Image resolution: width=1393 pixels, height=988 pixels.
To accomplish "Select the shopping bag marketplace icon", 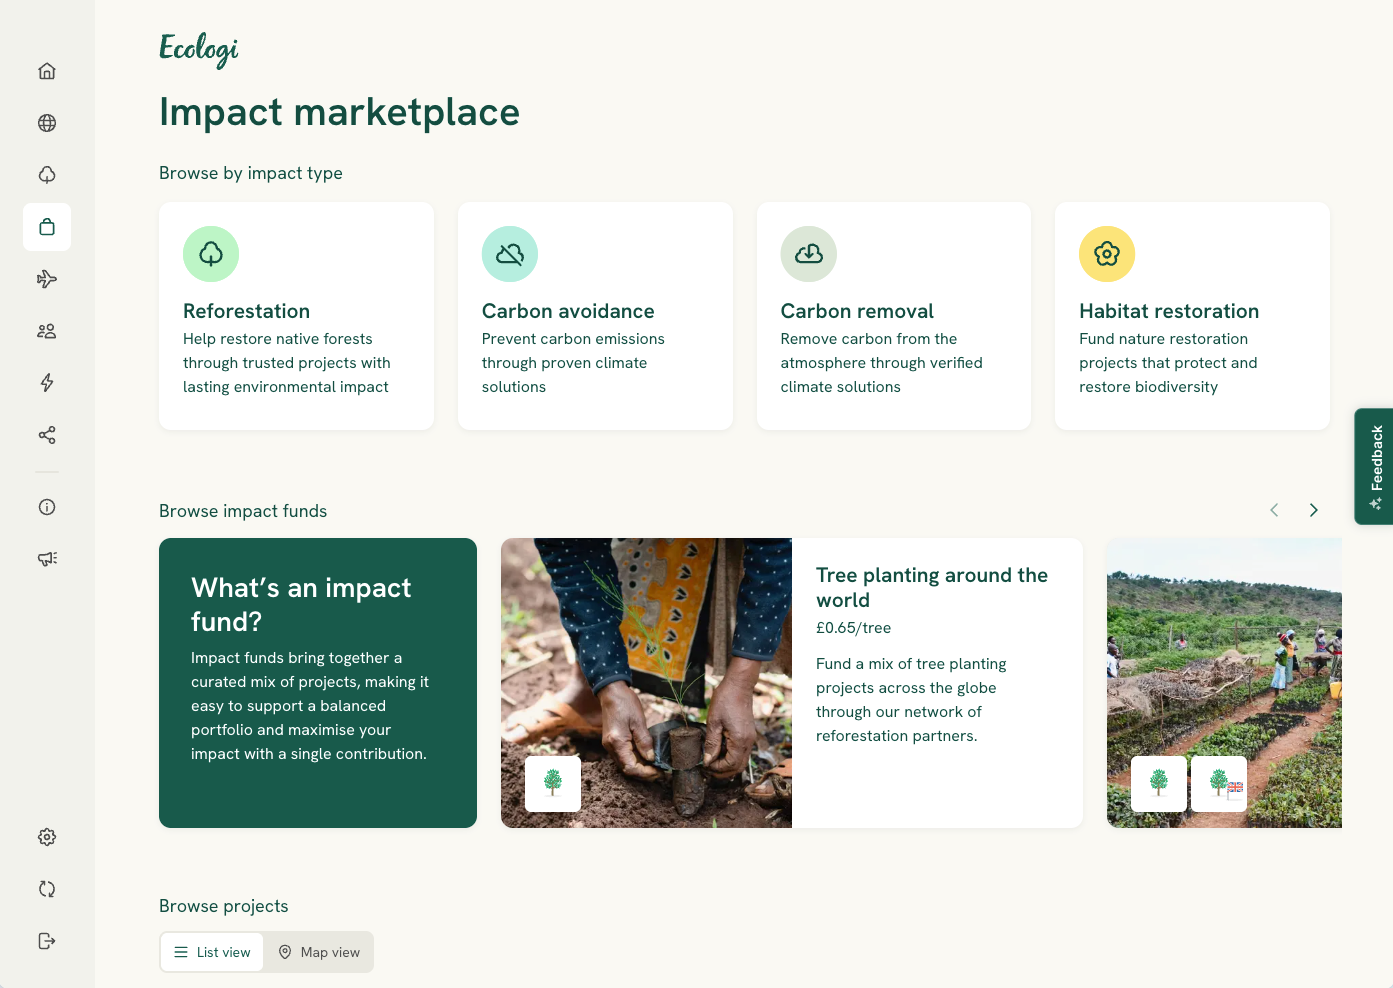I will point(47,227).
